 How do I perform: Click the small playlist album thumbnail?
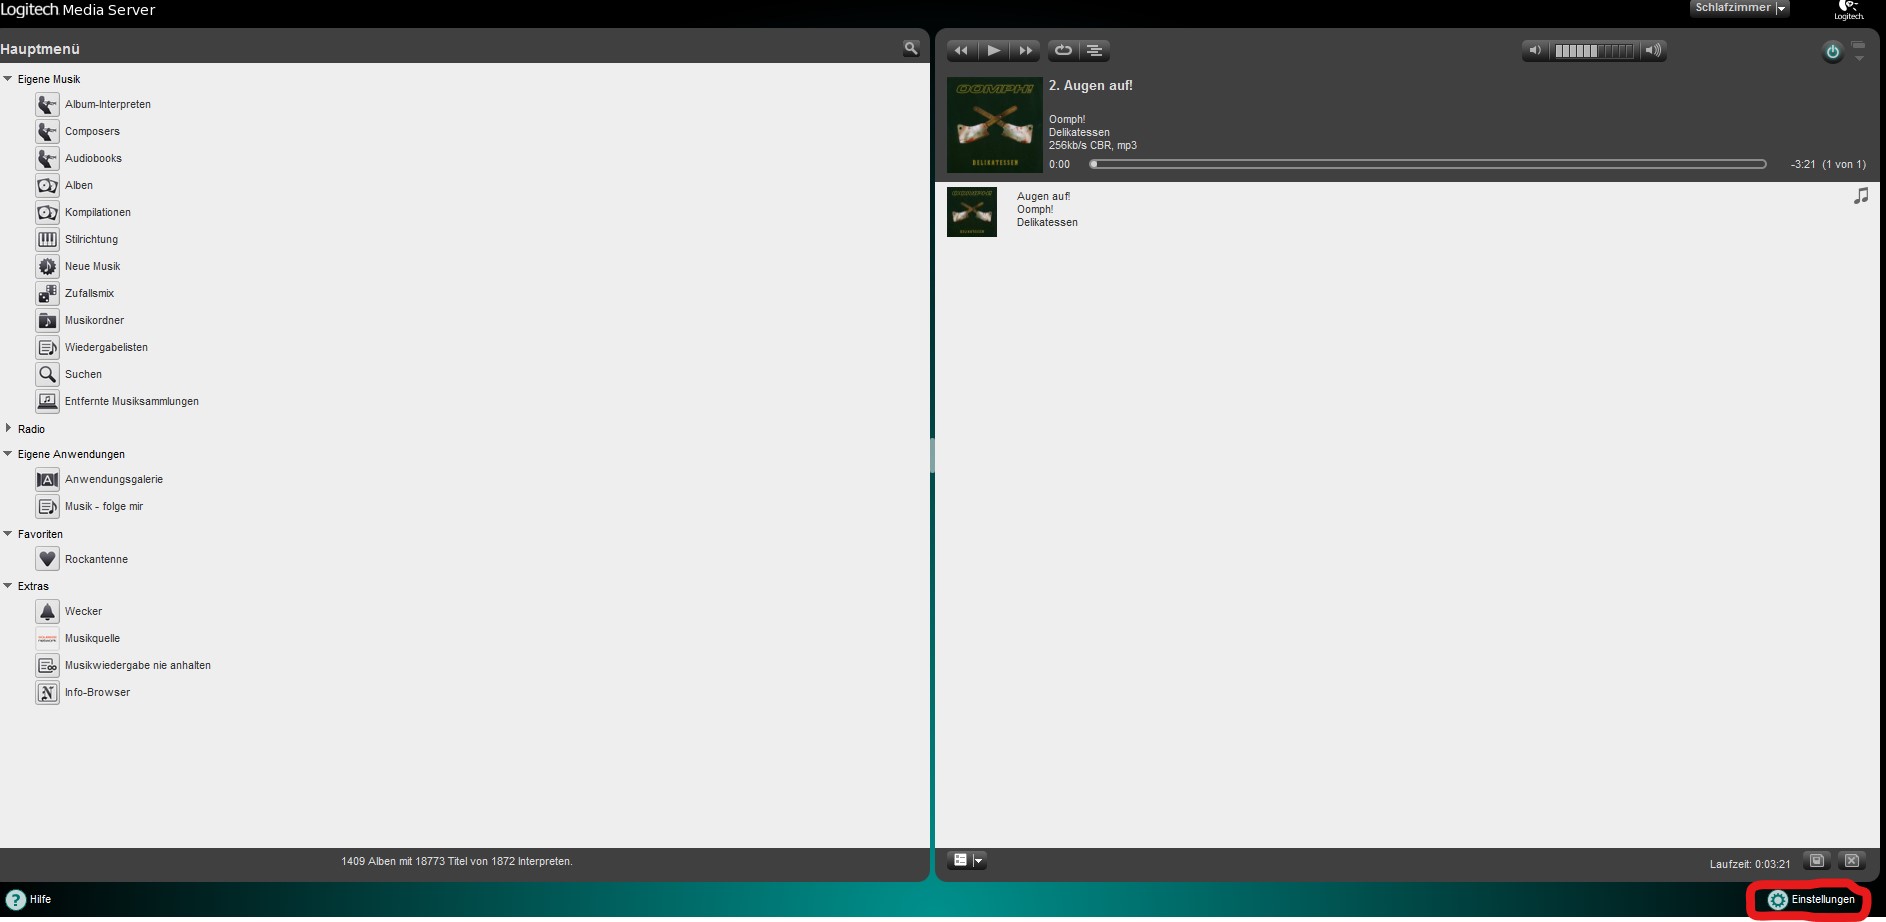tap(972, 212)
